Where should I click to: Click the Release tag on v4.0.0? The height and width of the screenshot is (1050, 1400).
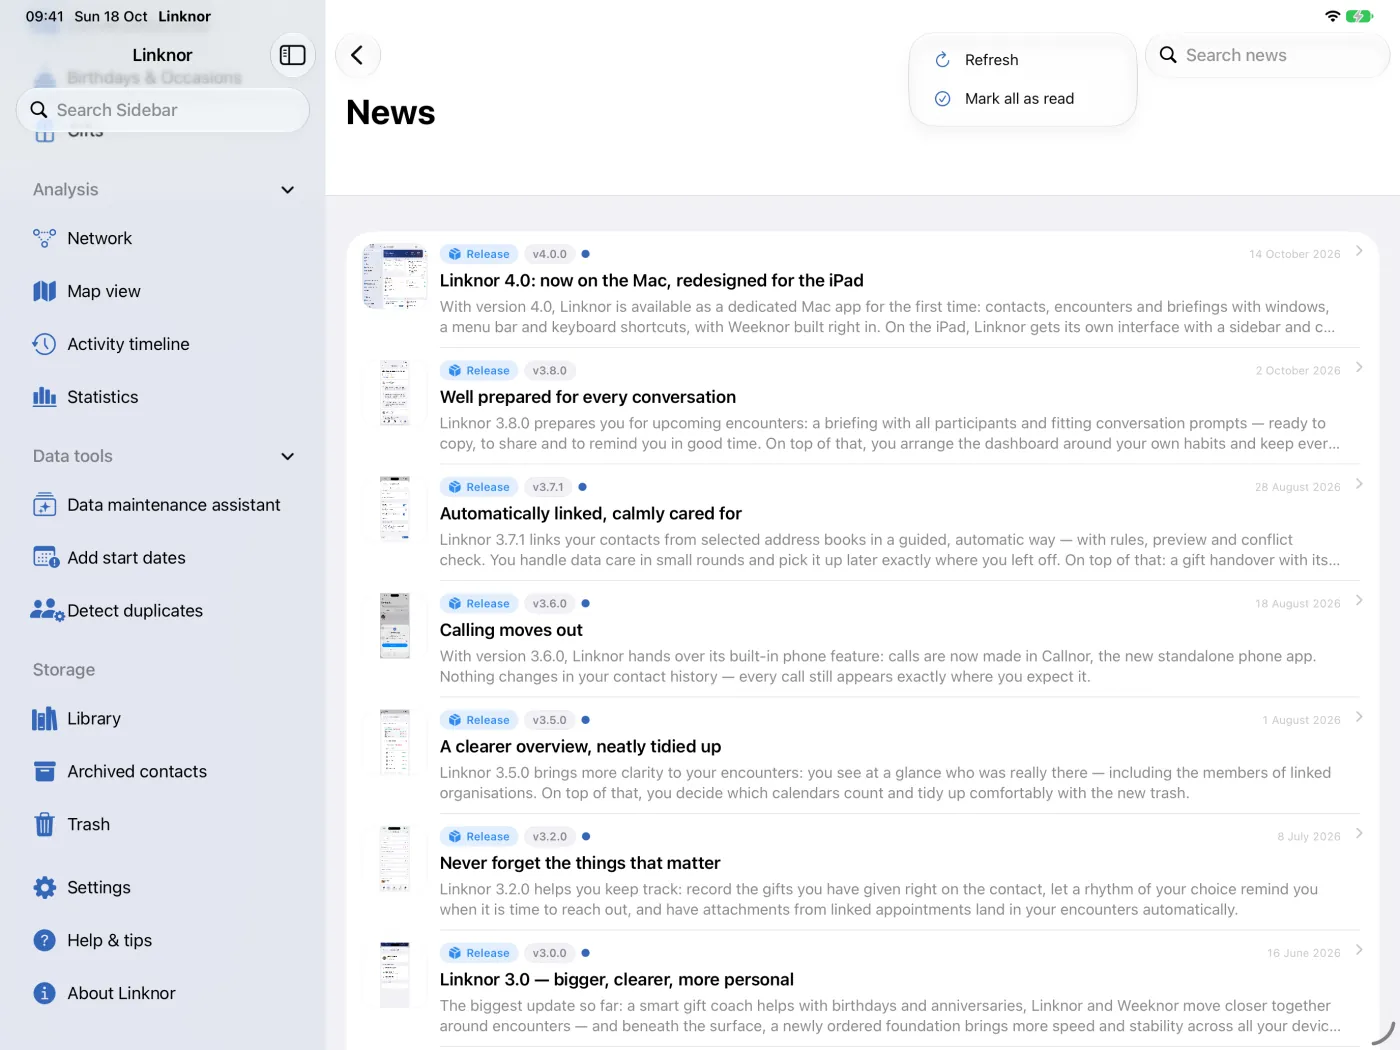click(479, 254)
